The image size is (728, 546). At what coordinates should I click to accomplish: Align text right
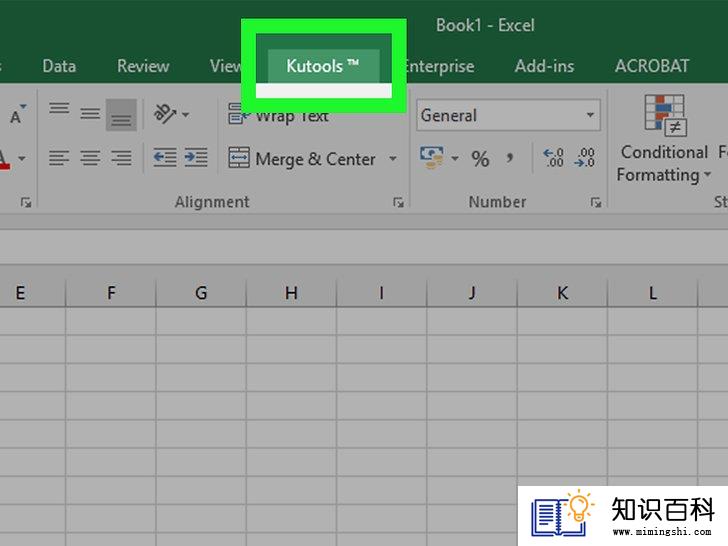[x=121, y=158]
